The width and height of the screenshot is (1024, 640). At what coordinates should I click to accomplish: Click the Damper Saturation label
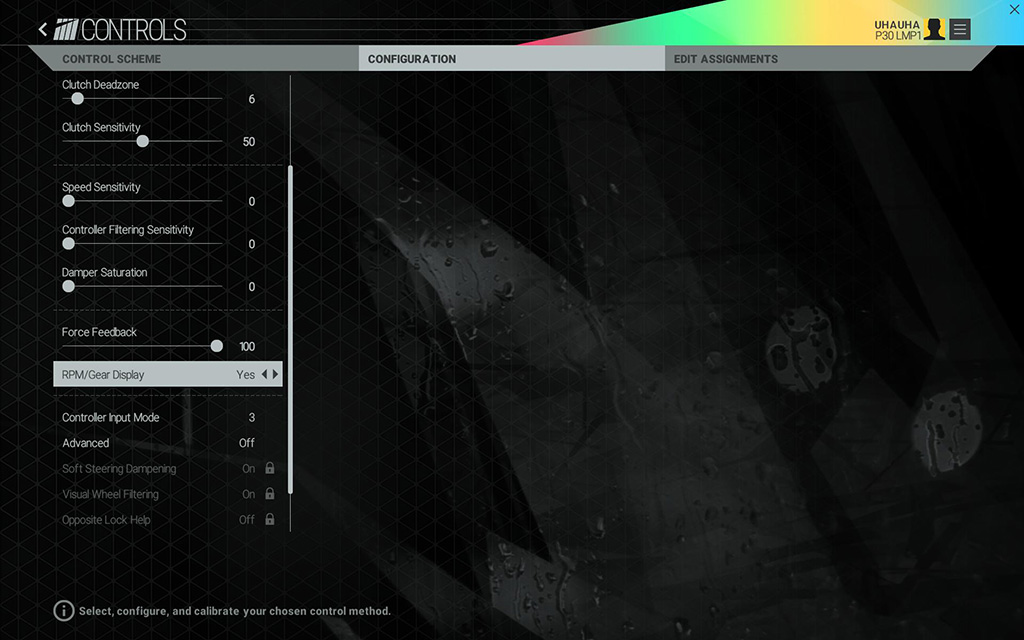coord(104,272)
